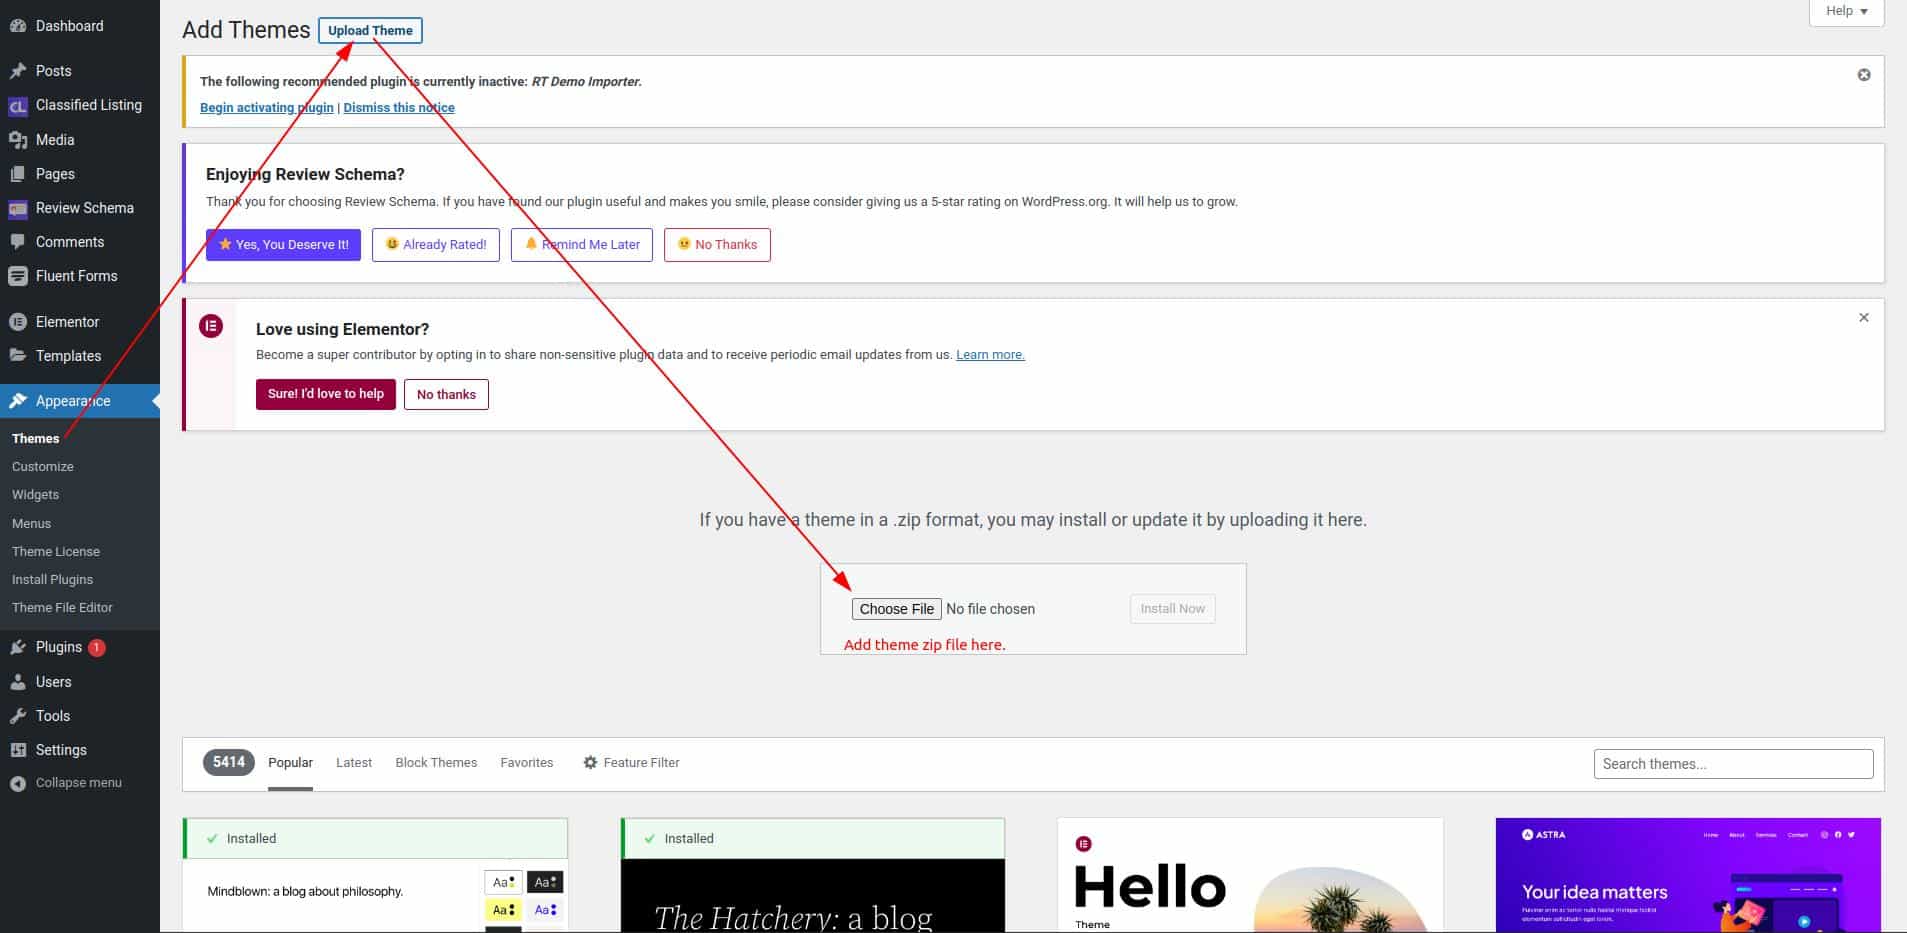Open the Widgets submenu item
Viewport: 1907px width, 933px height.
click(x=36, y=495)
